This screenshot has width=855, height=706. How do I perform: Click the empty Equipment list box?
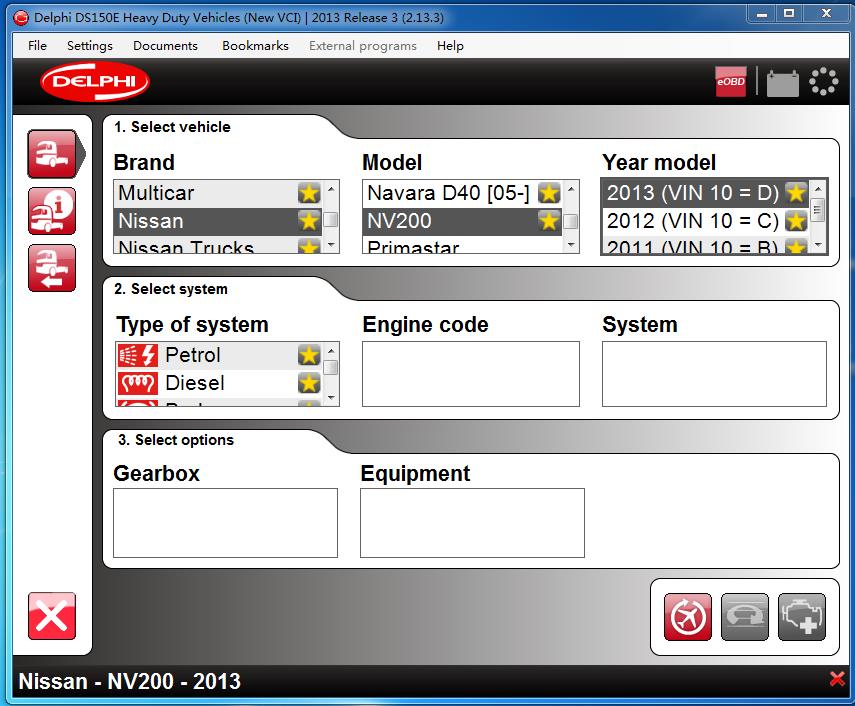[x=472, y=523]
